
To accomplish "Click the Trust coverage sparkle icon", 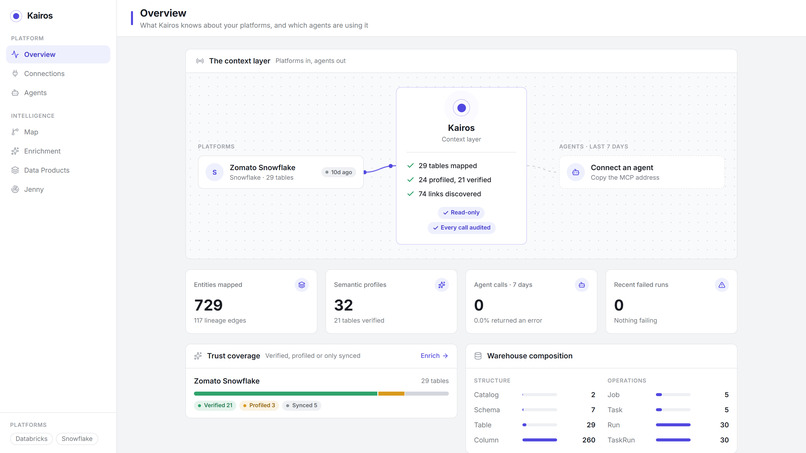I will tap(198, 356).
